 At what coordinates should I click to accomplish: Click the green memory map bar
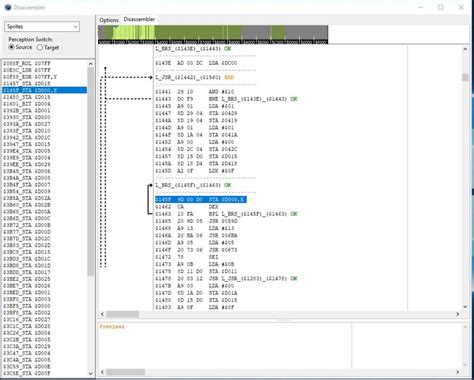point(213,33)
